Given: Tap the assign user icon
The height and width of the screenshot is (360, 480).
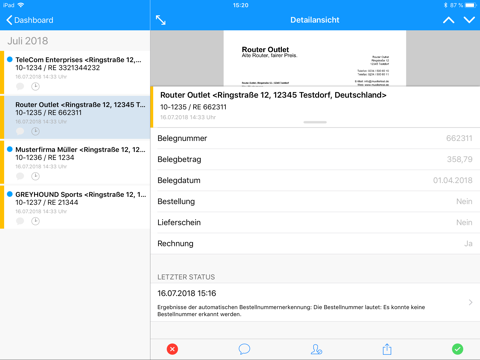Looking at the screenshot, I should [316, 349].
